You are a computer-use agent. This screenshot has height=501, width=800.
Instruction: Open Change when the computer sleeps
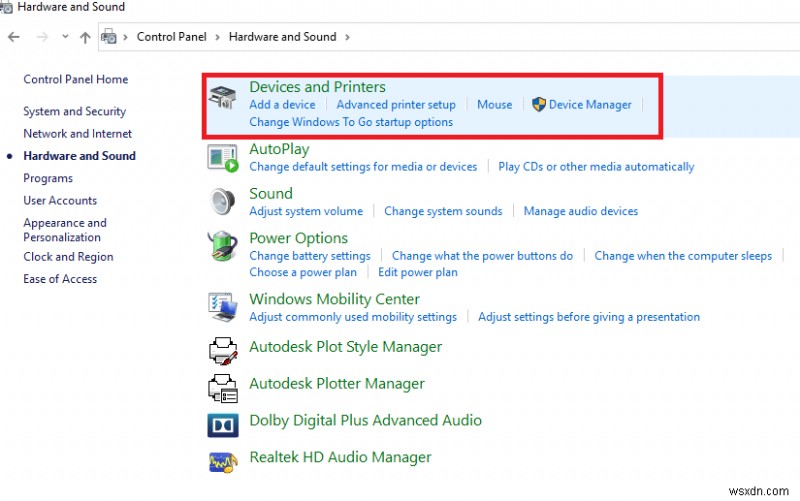pos(683,256)
